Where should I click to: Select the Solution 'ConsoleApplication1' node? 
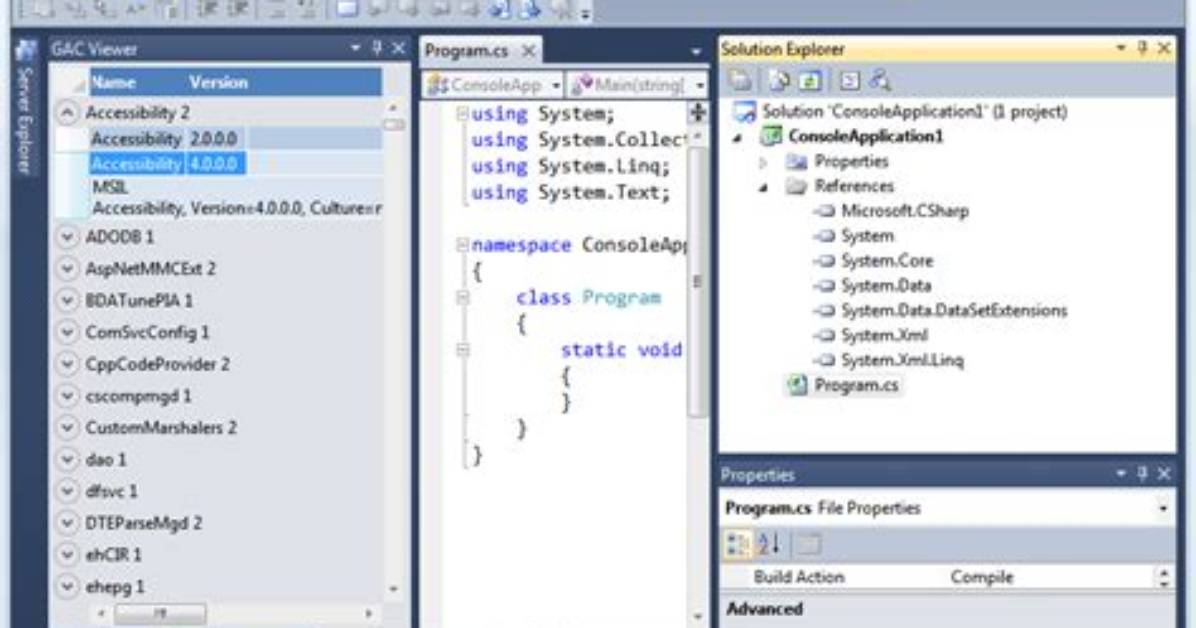point(915,111)
